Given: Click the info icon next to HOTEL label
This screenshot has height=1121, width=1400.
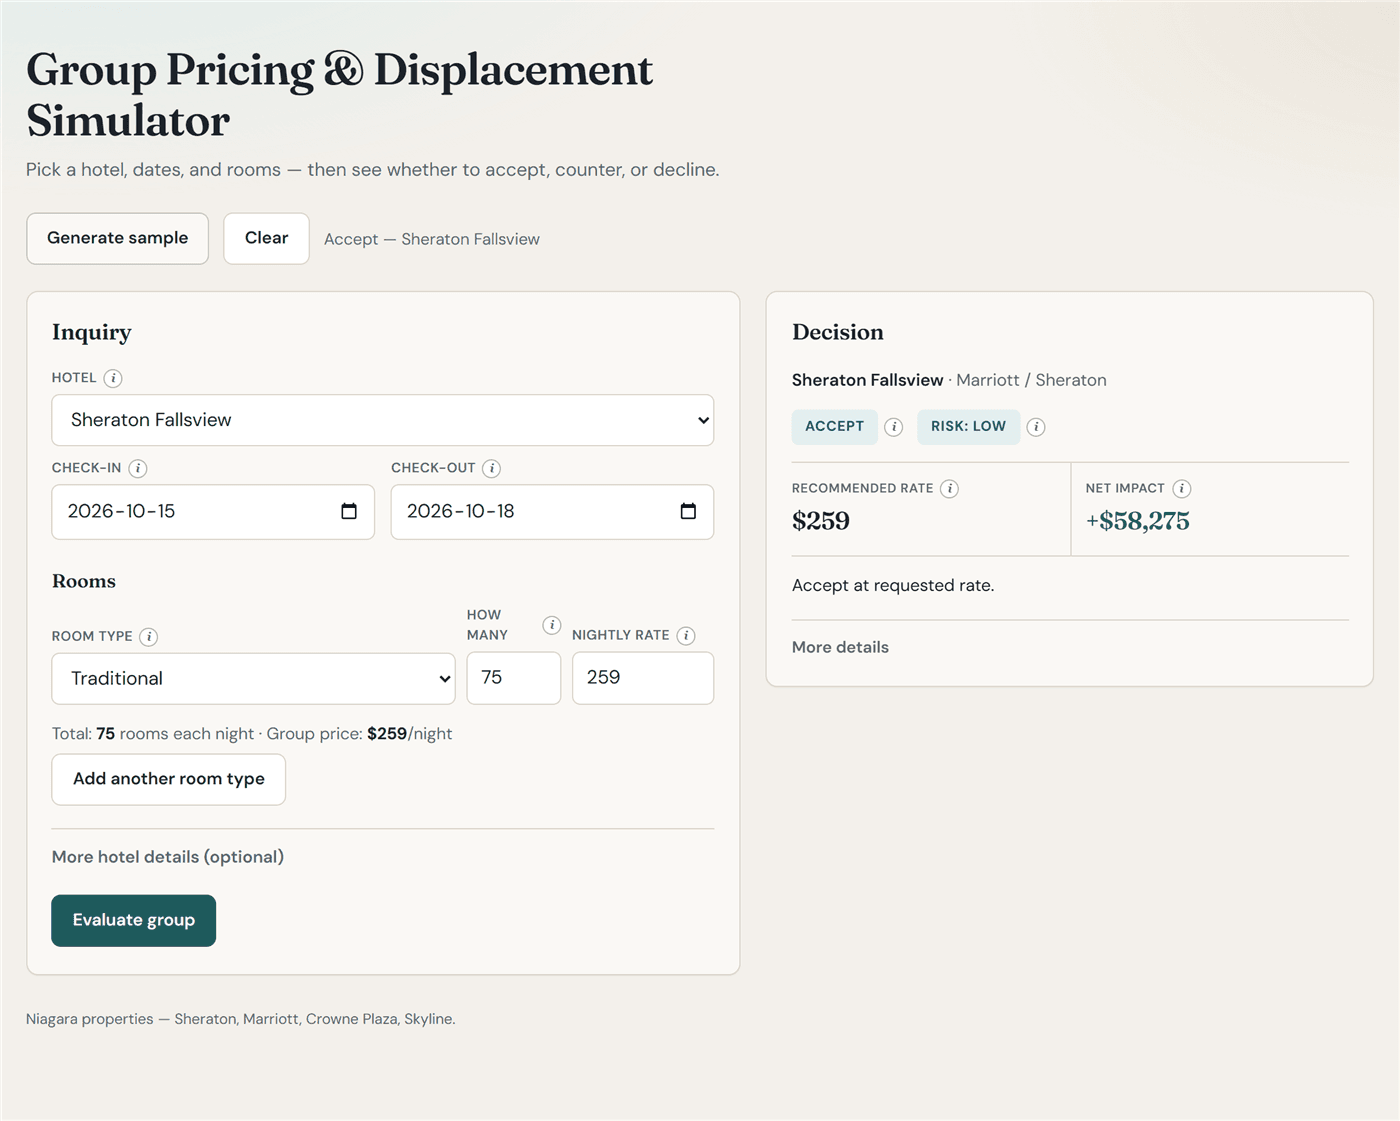Looking at the screenshot, I should point(113,378).
